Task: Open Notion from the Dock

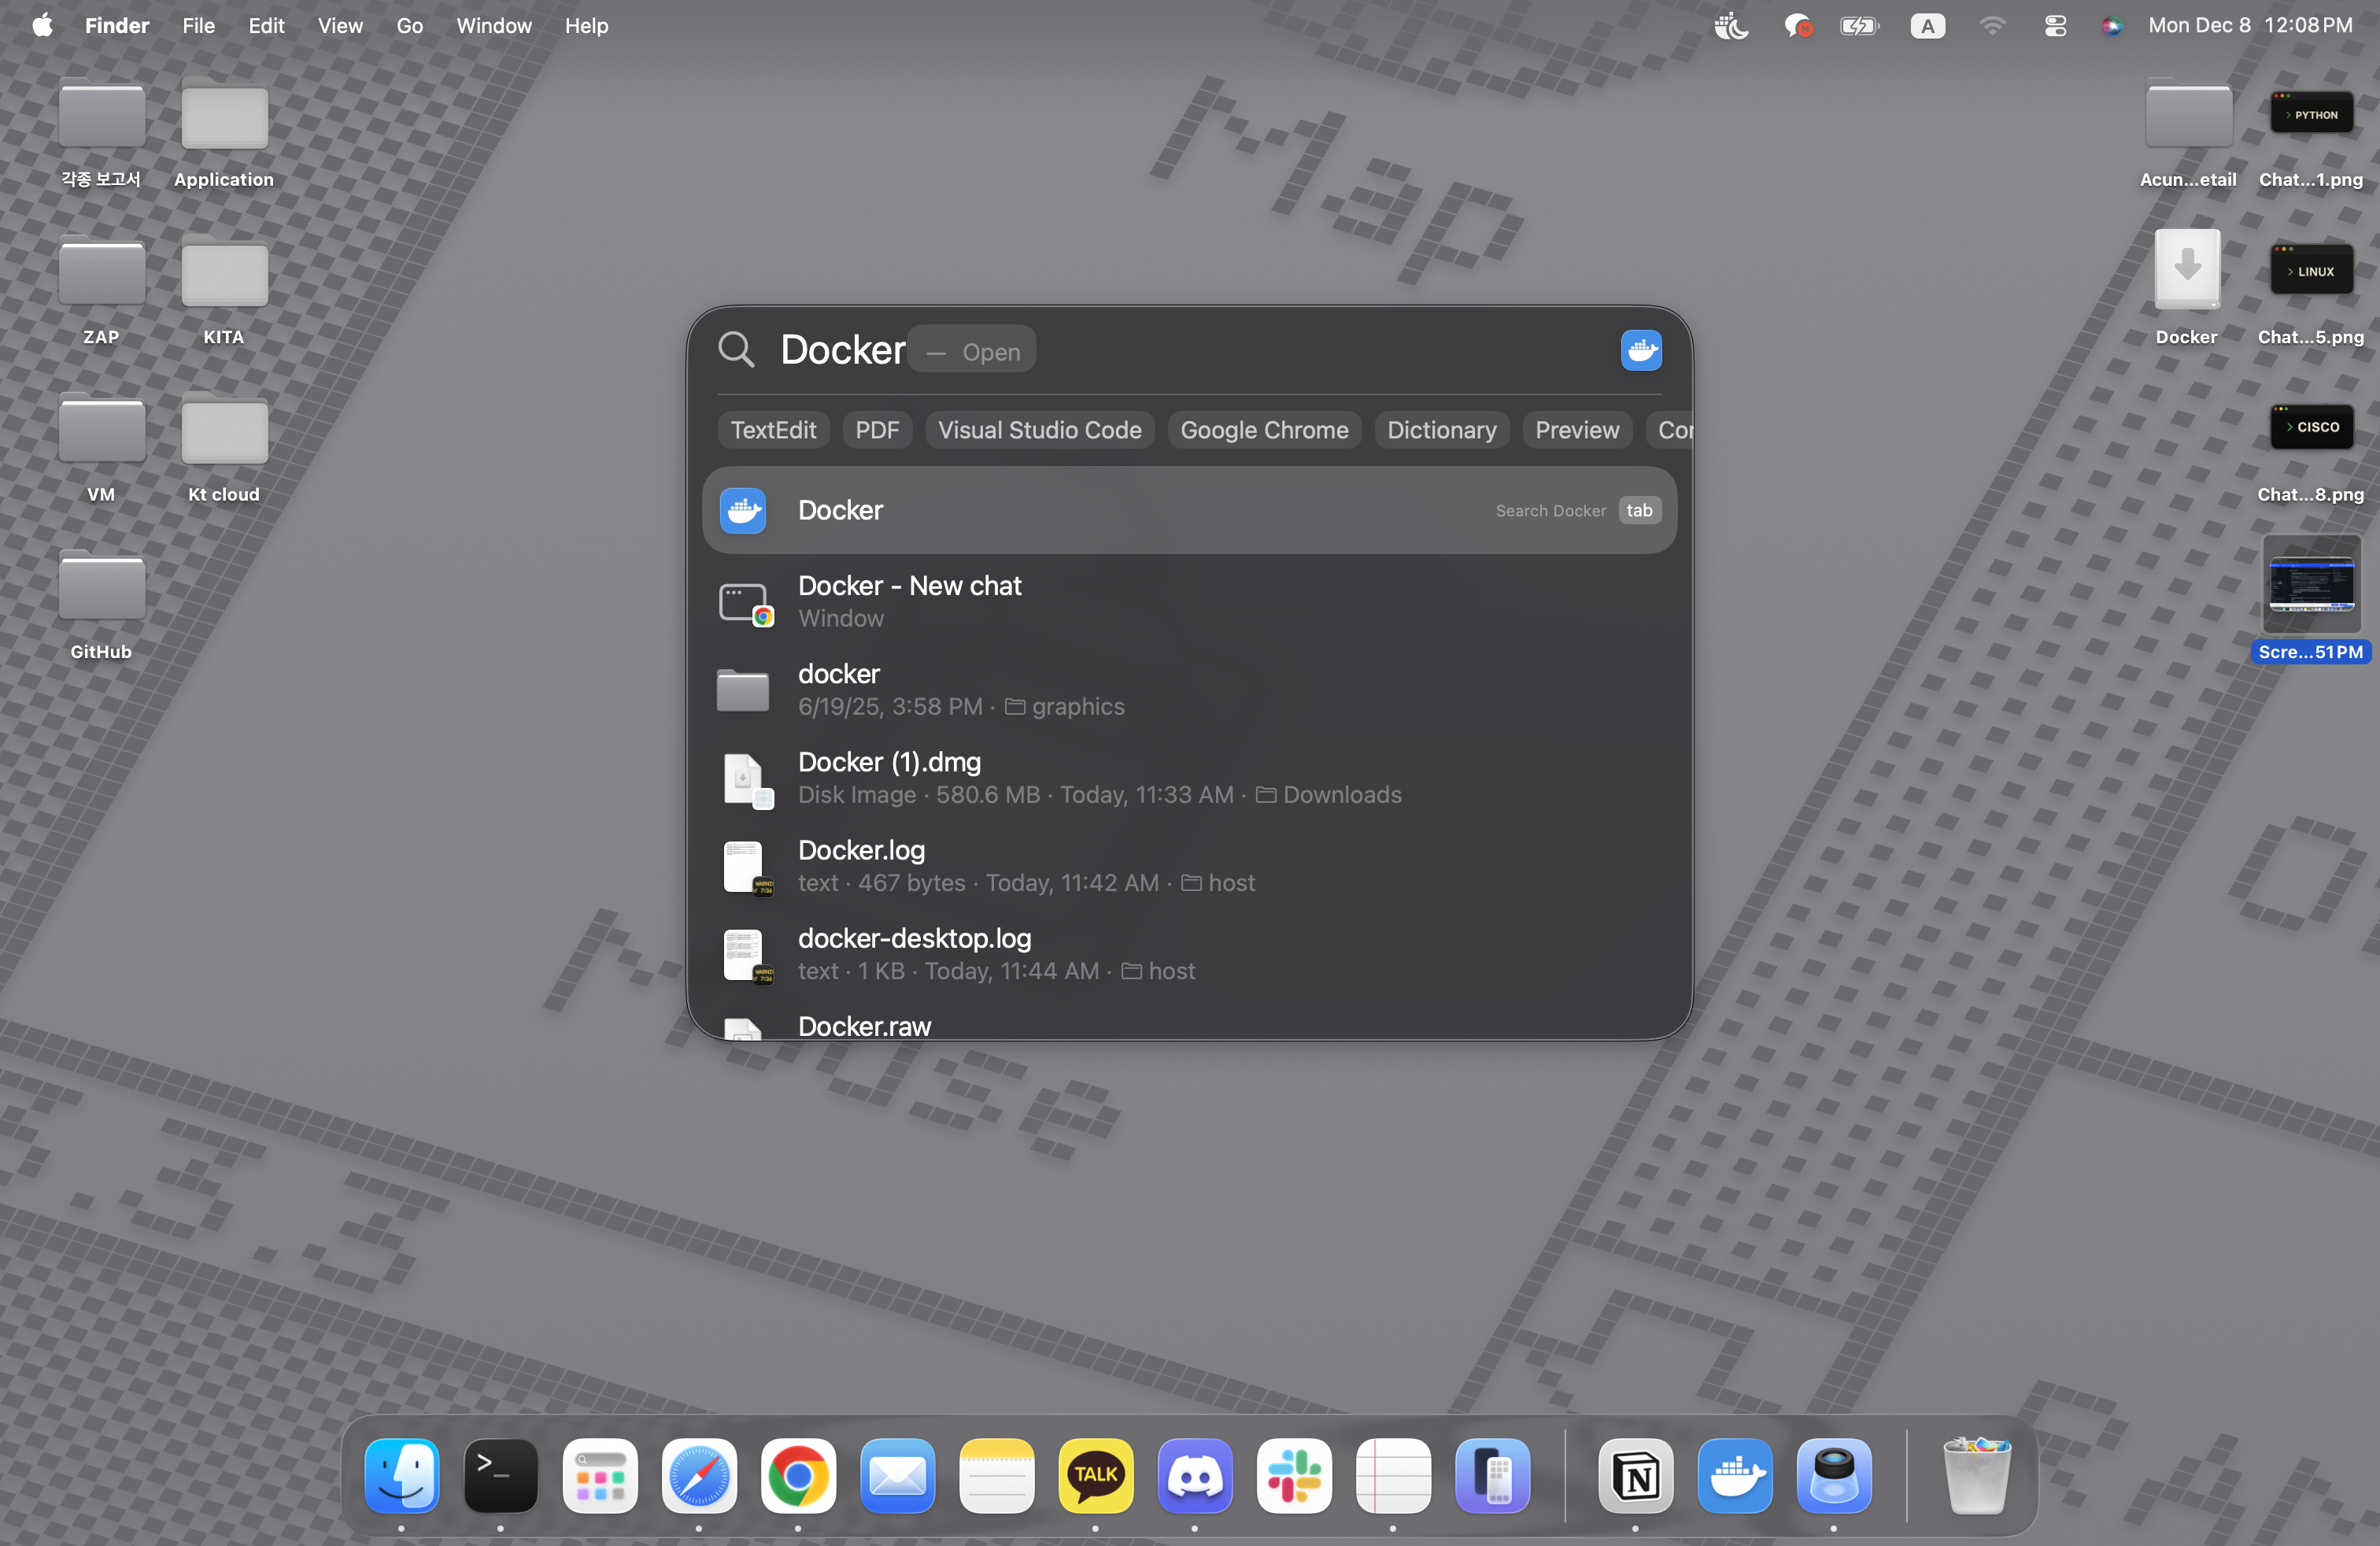Action: tap(1636, 1476)
